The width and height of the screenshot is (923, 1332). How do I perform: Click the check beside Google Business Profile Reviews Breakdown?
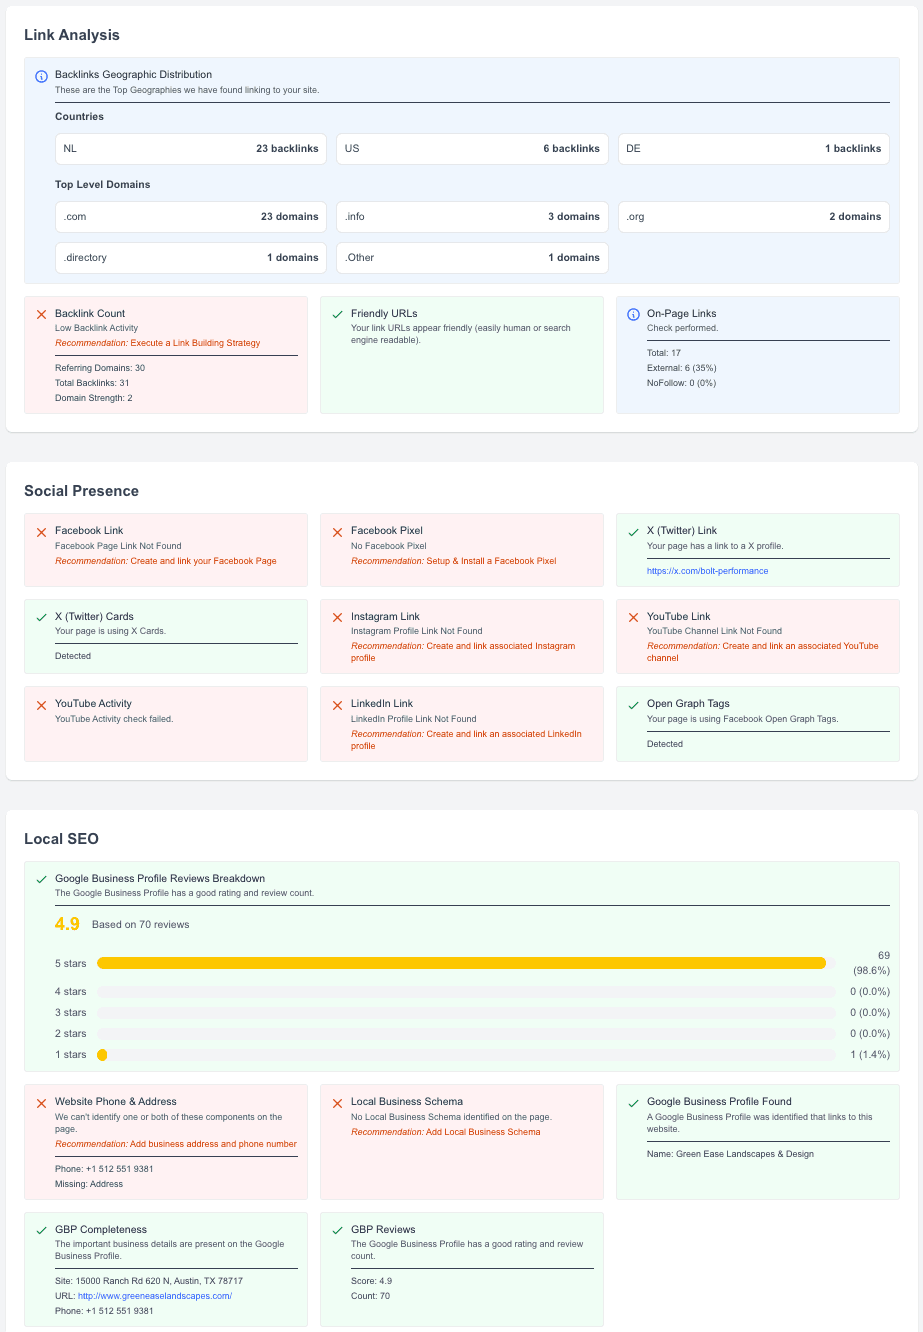click(40, 878)
